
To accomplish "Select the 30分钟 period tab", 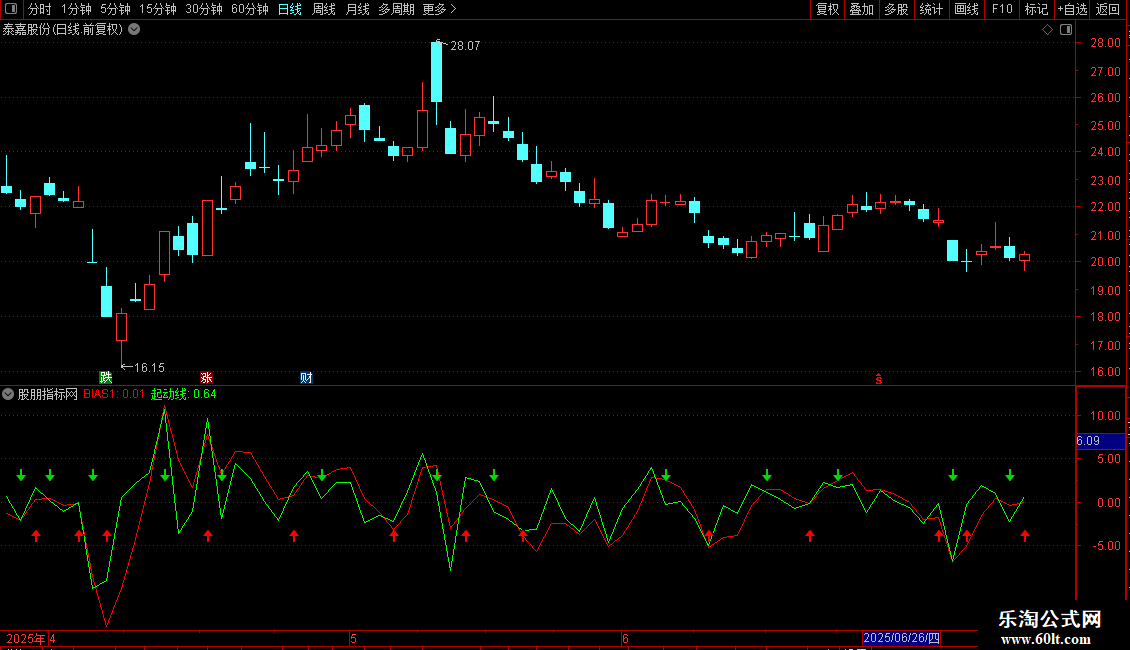I will point(204,9).
